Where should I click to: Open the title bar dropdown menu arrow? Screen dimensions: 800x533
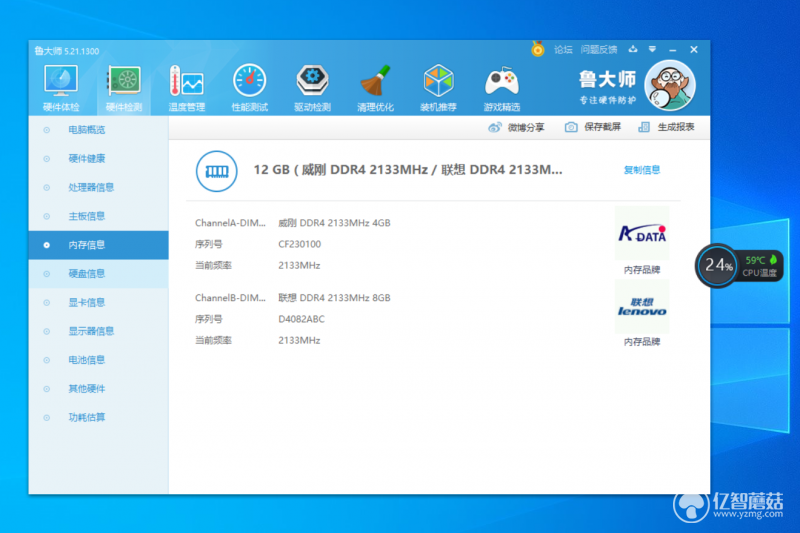pos(652,49)
